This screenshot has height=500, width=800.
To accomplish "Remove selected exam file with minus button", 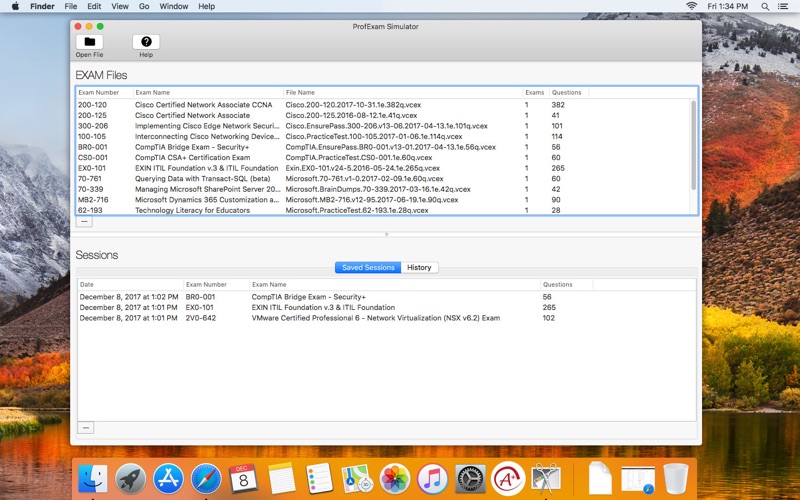I will [84, 221].
